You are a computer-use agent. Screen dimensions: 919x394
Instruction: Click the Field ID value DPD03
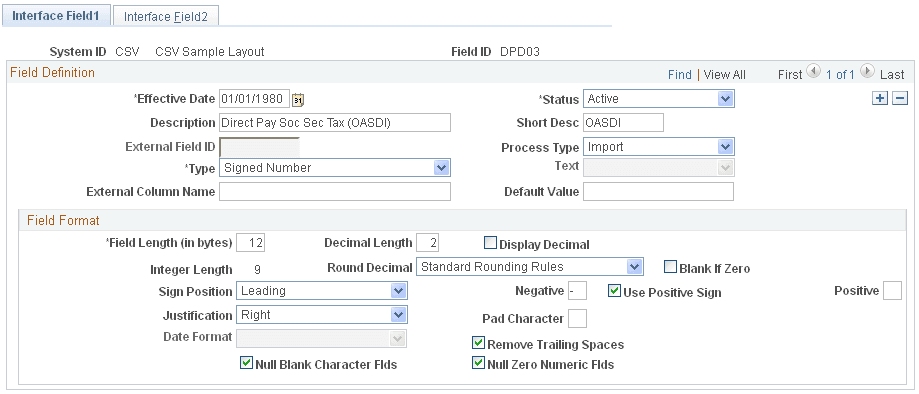pos(519,52)
